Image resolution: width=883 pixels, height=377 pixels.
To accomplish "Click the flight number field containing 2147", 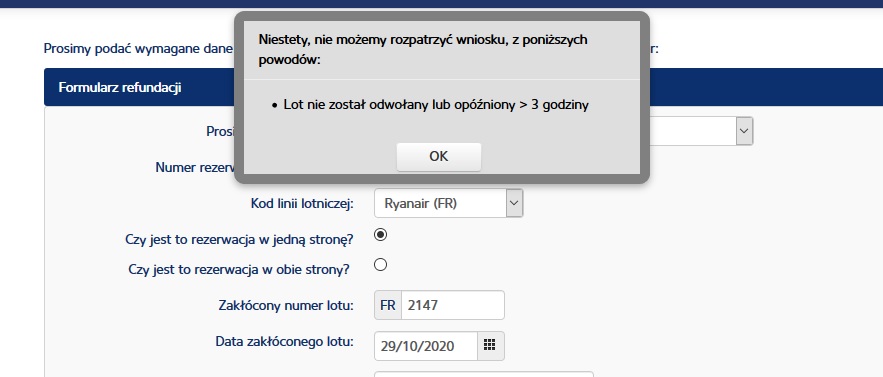I will coord(452,305).
